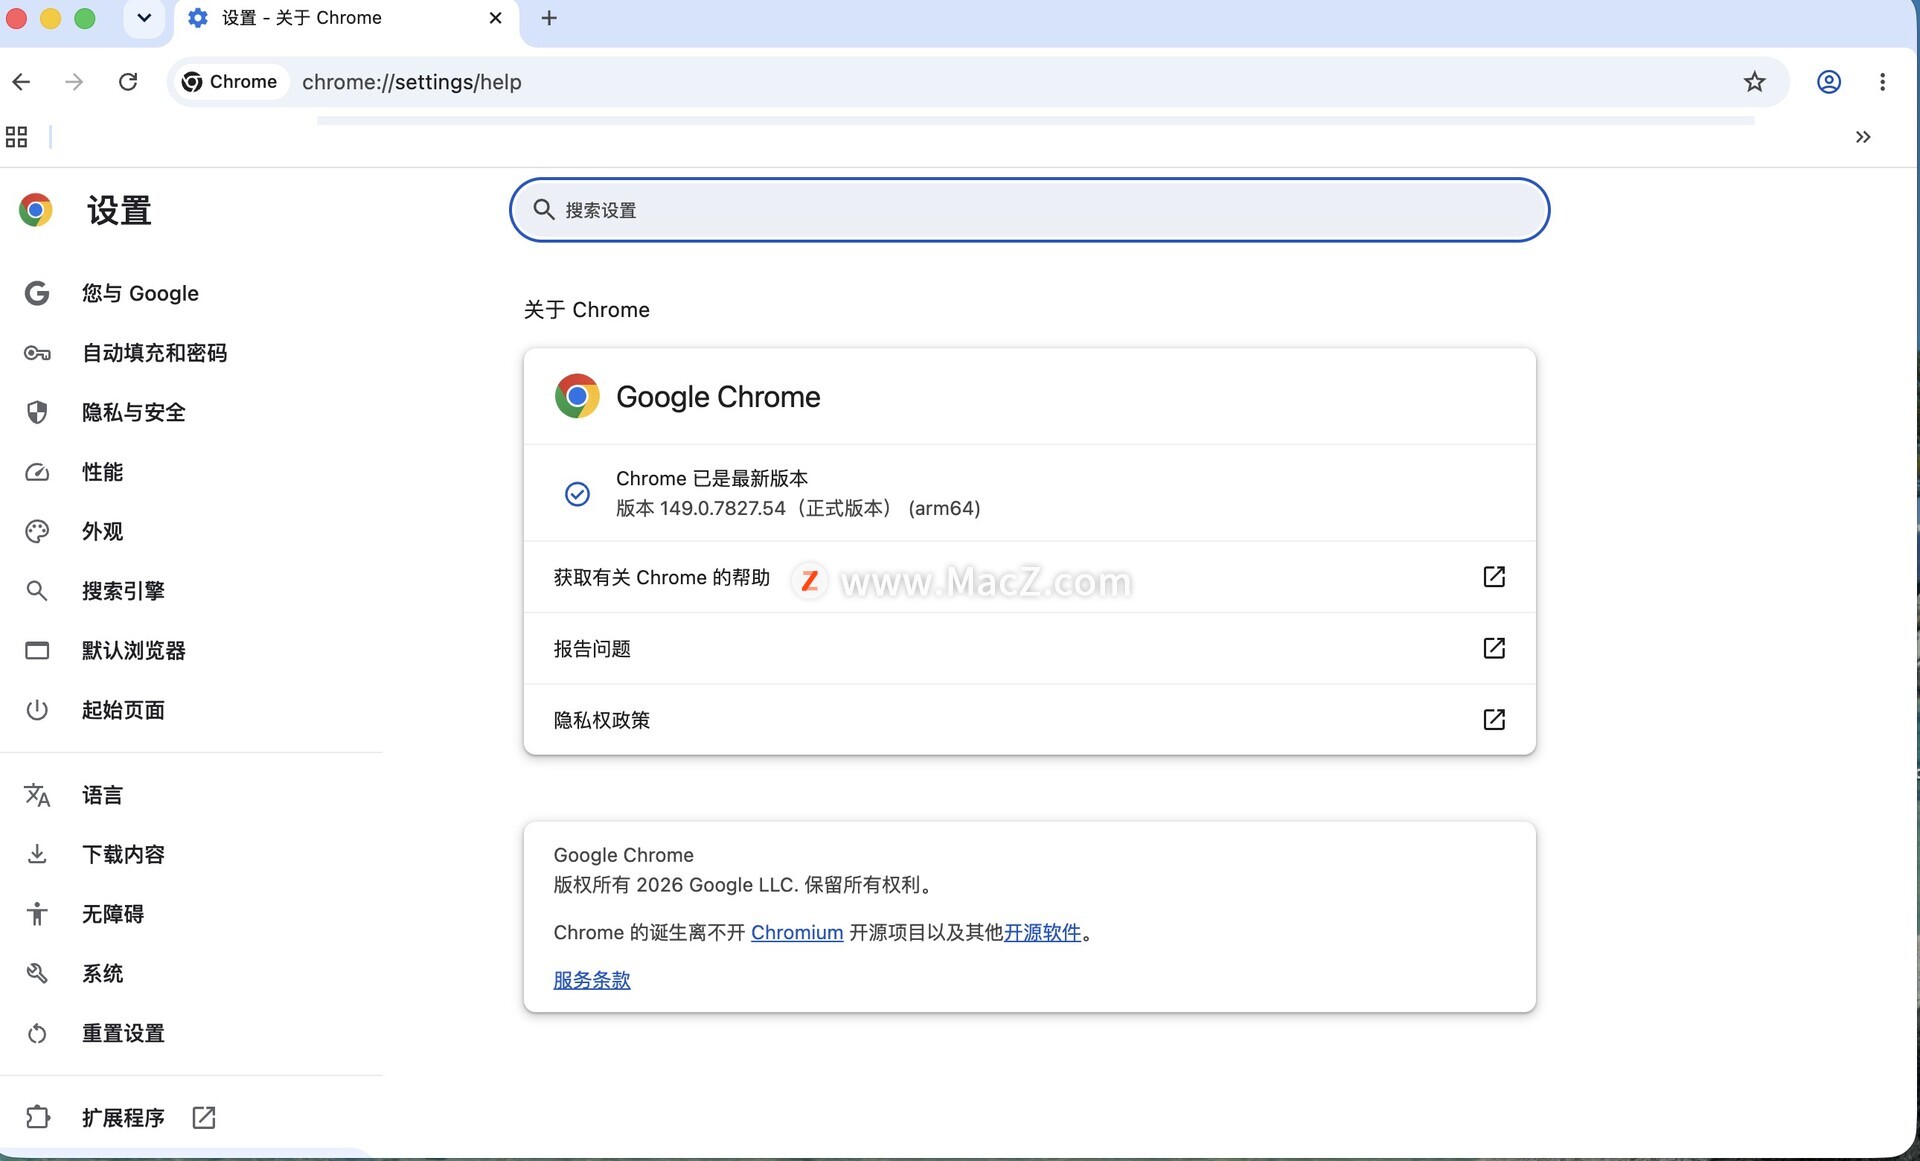This screenshot has width=1920, height=1161.
Task: Open 隐私权政策 row
Action: (1029, 720)
